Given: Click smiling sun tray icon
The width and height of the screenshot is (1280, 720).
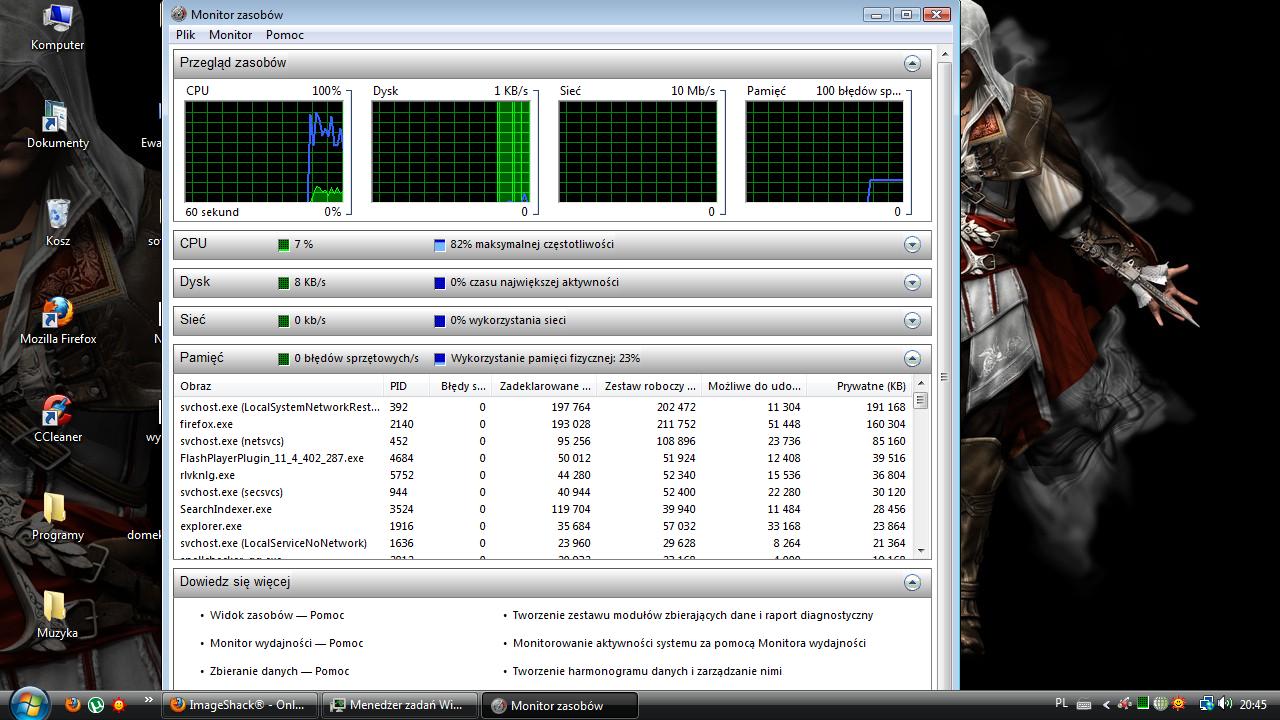Looking at the screenshot, I should (1178, 705).
